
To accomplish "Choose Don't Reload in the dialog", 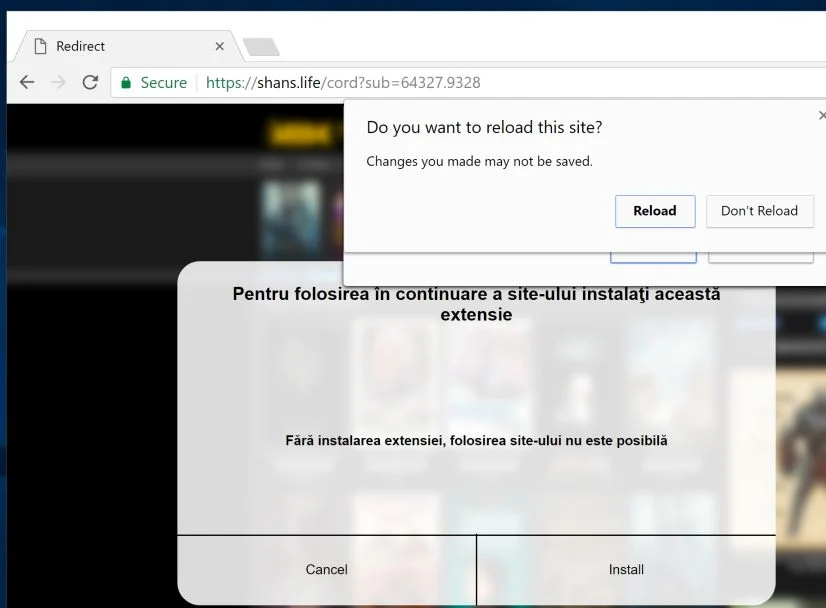I will (760, 211).
